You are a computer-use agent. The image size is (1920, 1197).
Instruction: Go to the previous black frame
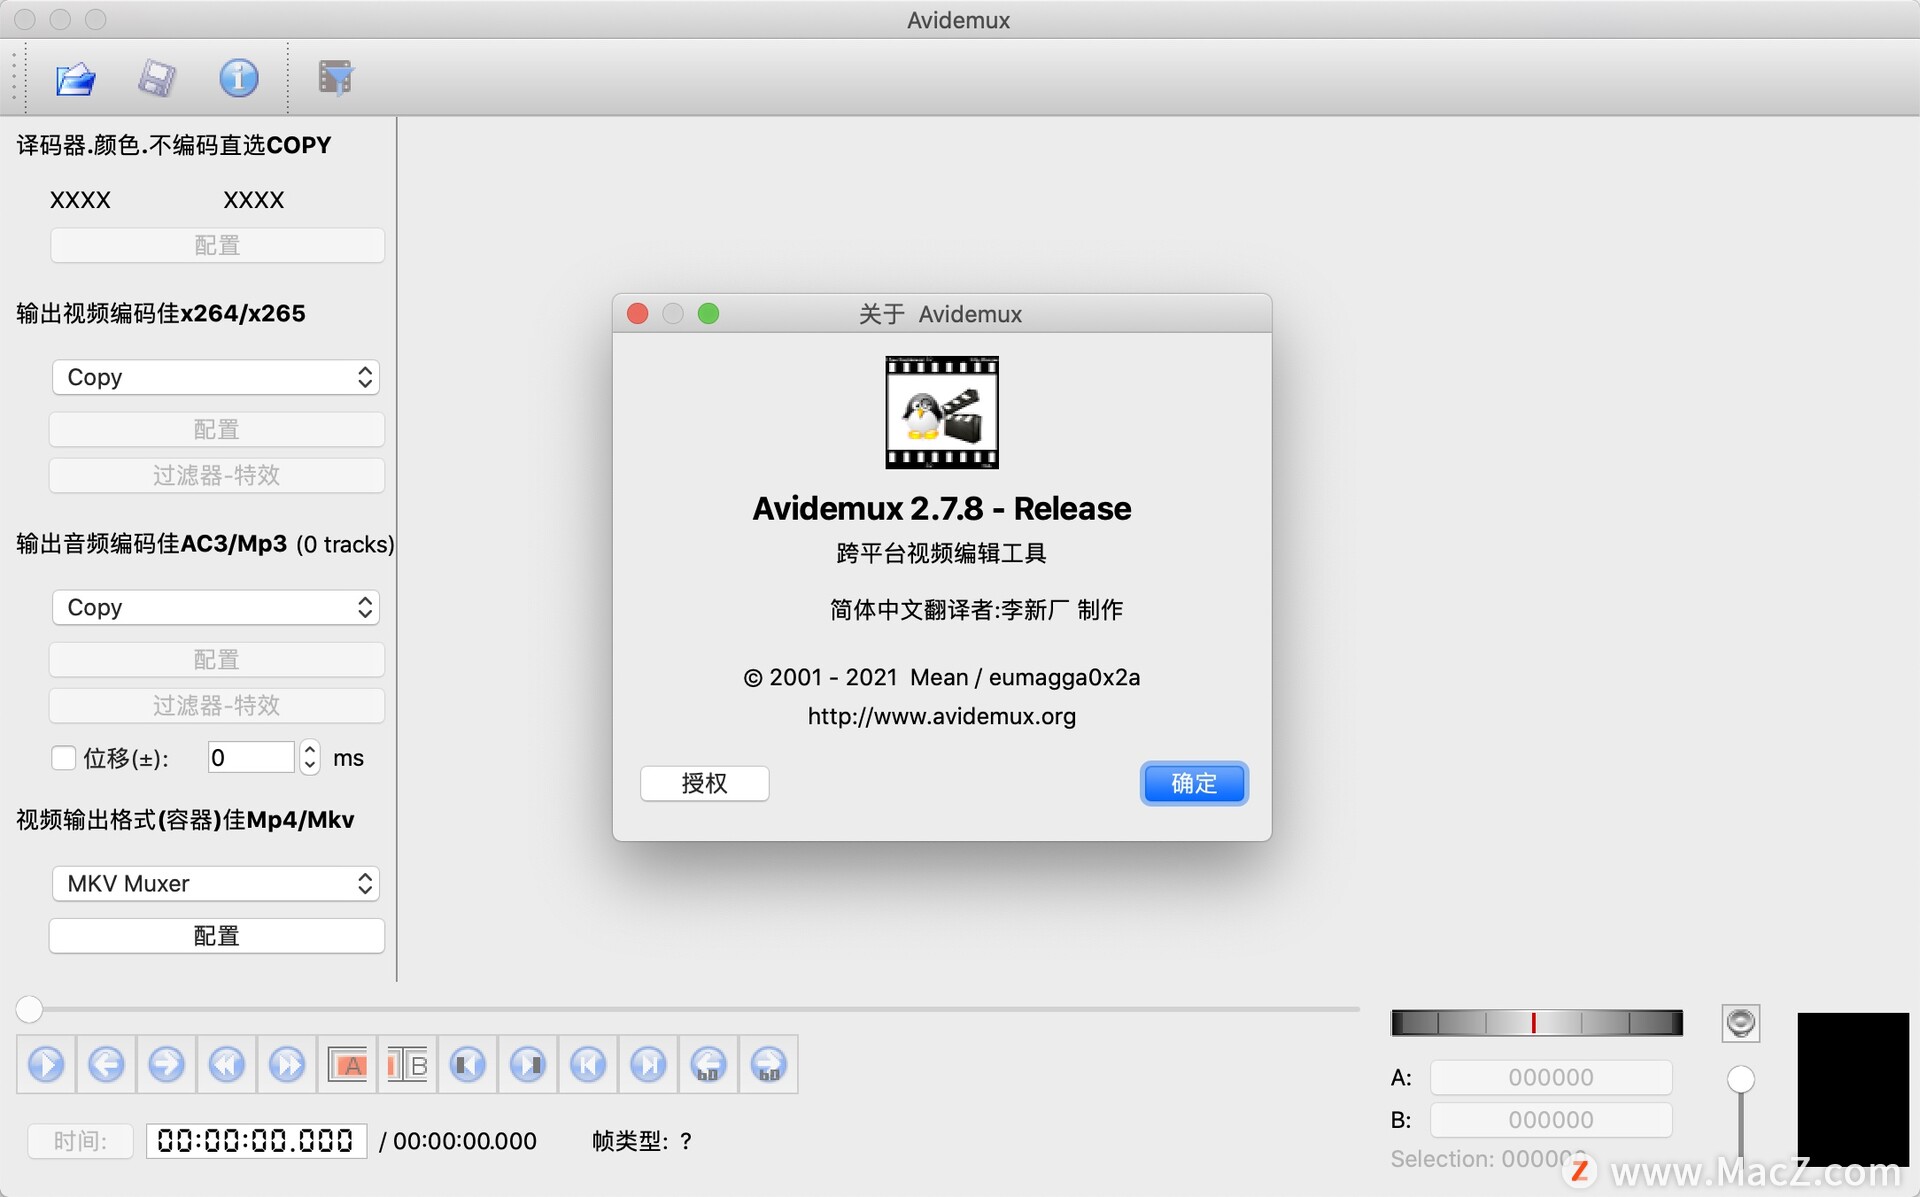tap(467, 1064)
